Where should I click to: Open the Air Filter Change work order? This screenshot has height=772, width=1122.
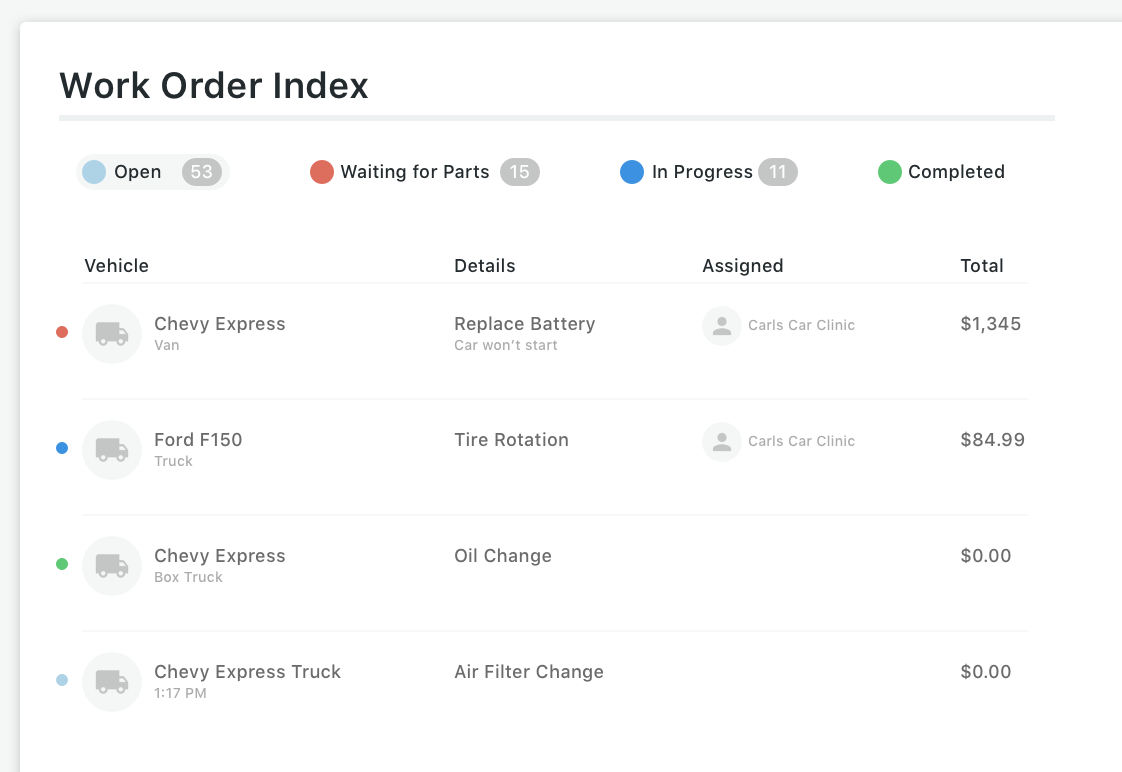[529, 672]
